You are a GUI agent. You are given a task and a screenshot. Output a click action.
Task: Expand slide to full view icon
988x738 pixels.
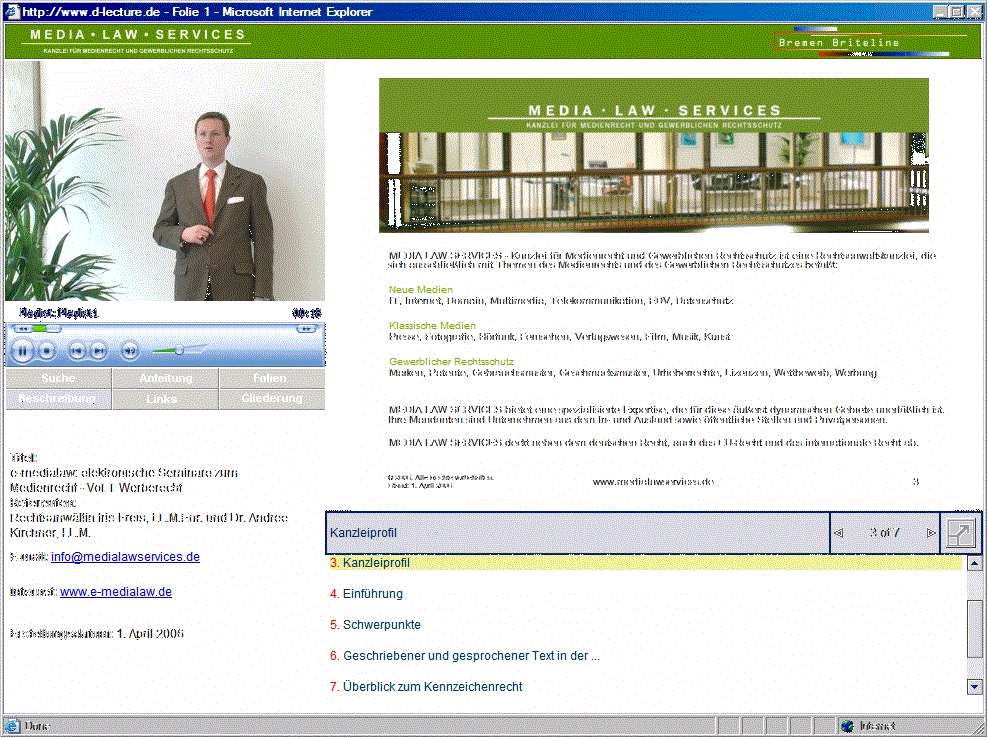(960, 533)
